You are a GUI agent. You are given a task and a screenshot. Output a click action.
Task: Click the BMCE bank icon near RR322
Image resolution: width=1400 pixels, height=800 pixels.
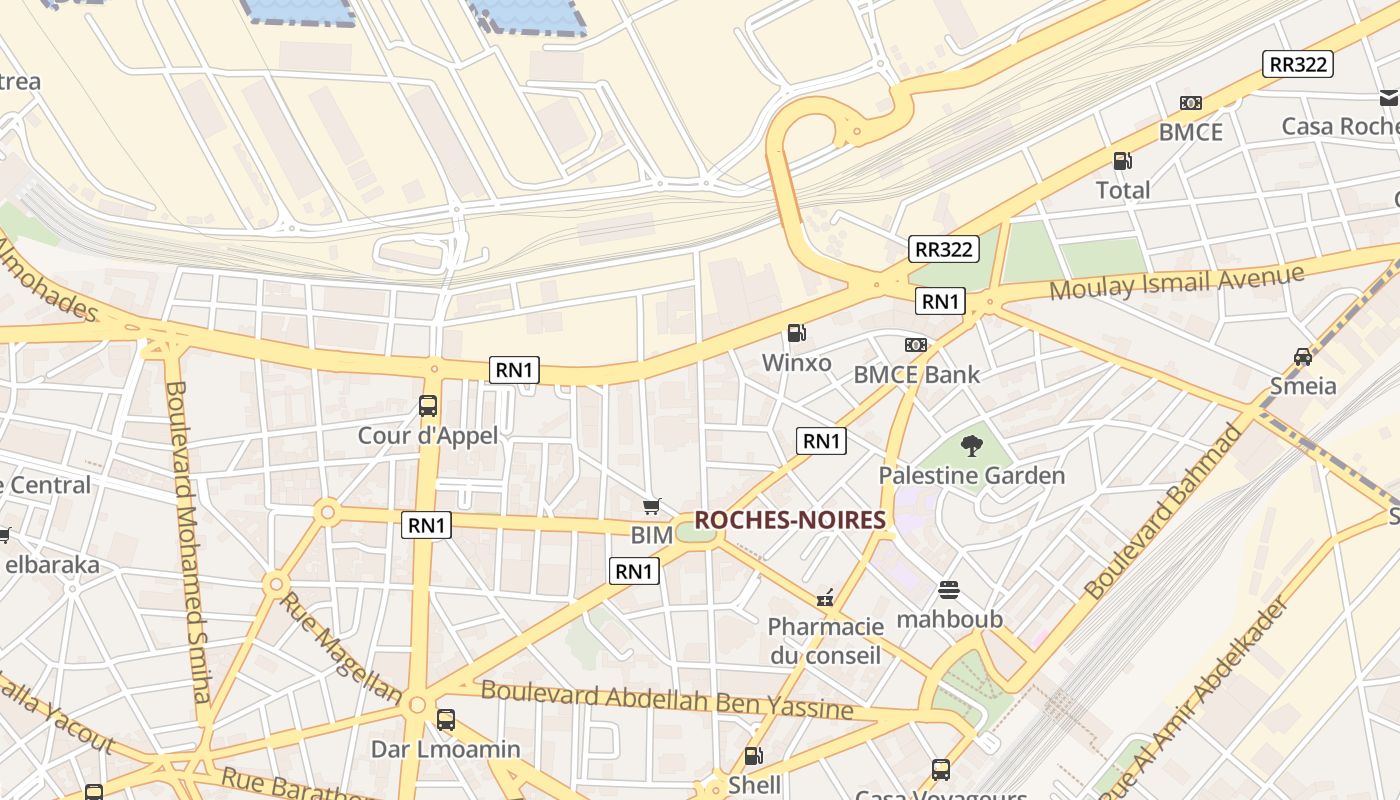(1190, 103)
